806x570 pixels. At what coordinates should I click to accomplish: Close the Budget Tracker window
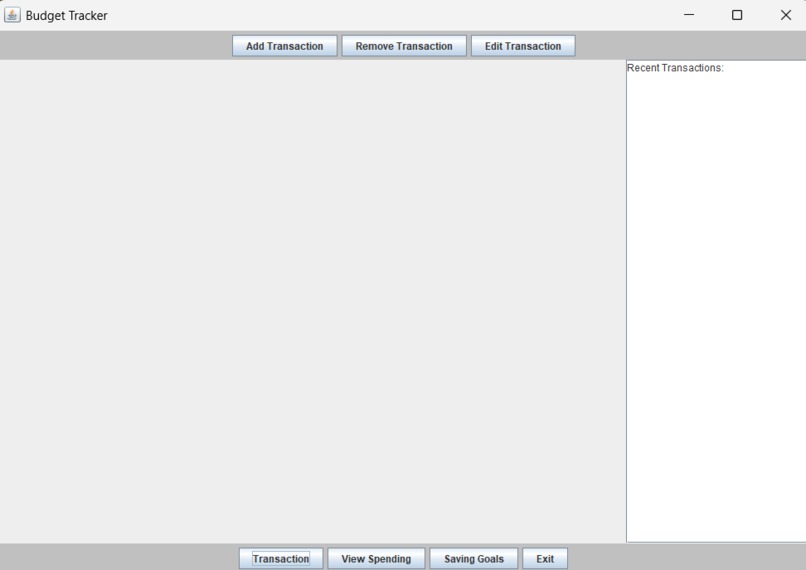tap(785, 15)
